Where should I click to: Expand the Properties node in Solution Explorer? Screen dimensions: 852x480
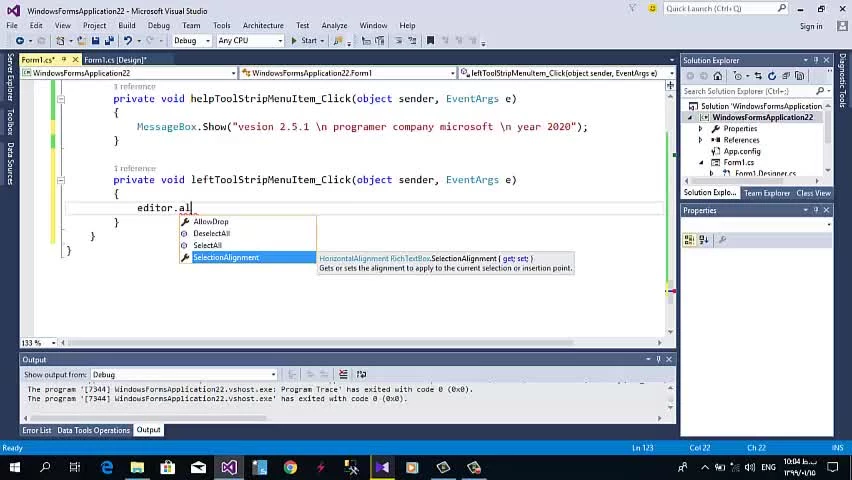point(700,129)
